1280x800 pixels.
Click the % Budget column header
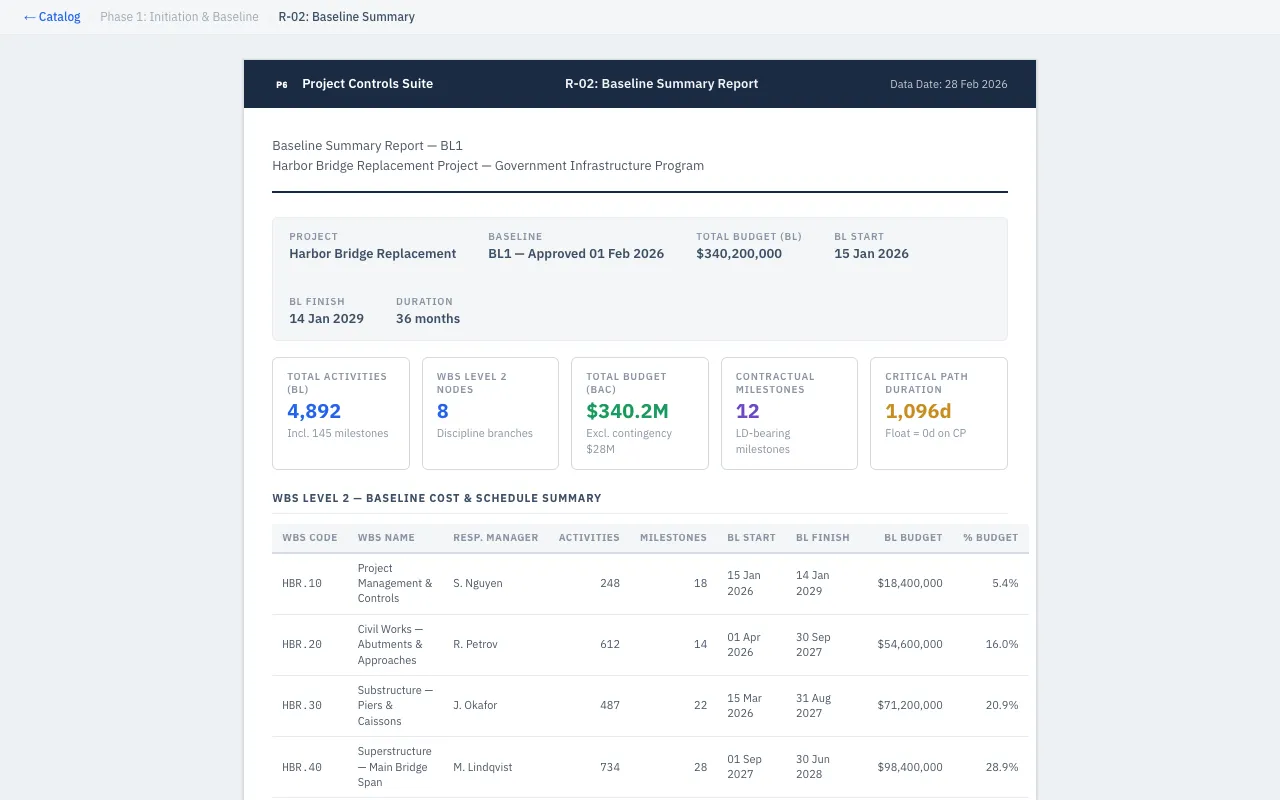pyautogui.click(x=990, y=538)
